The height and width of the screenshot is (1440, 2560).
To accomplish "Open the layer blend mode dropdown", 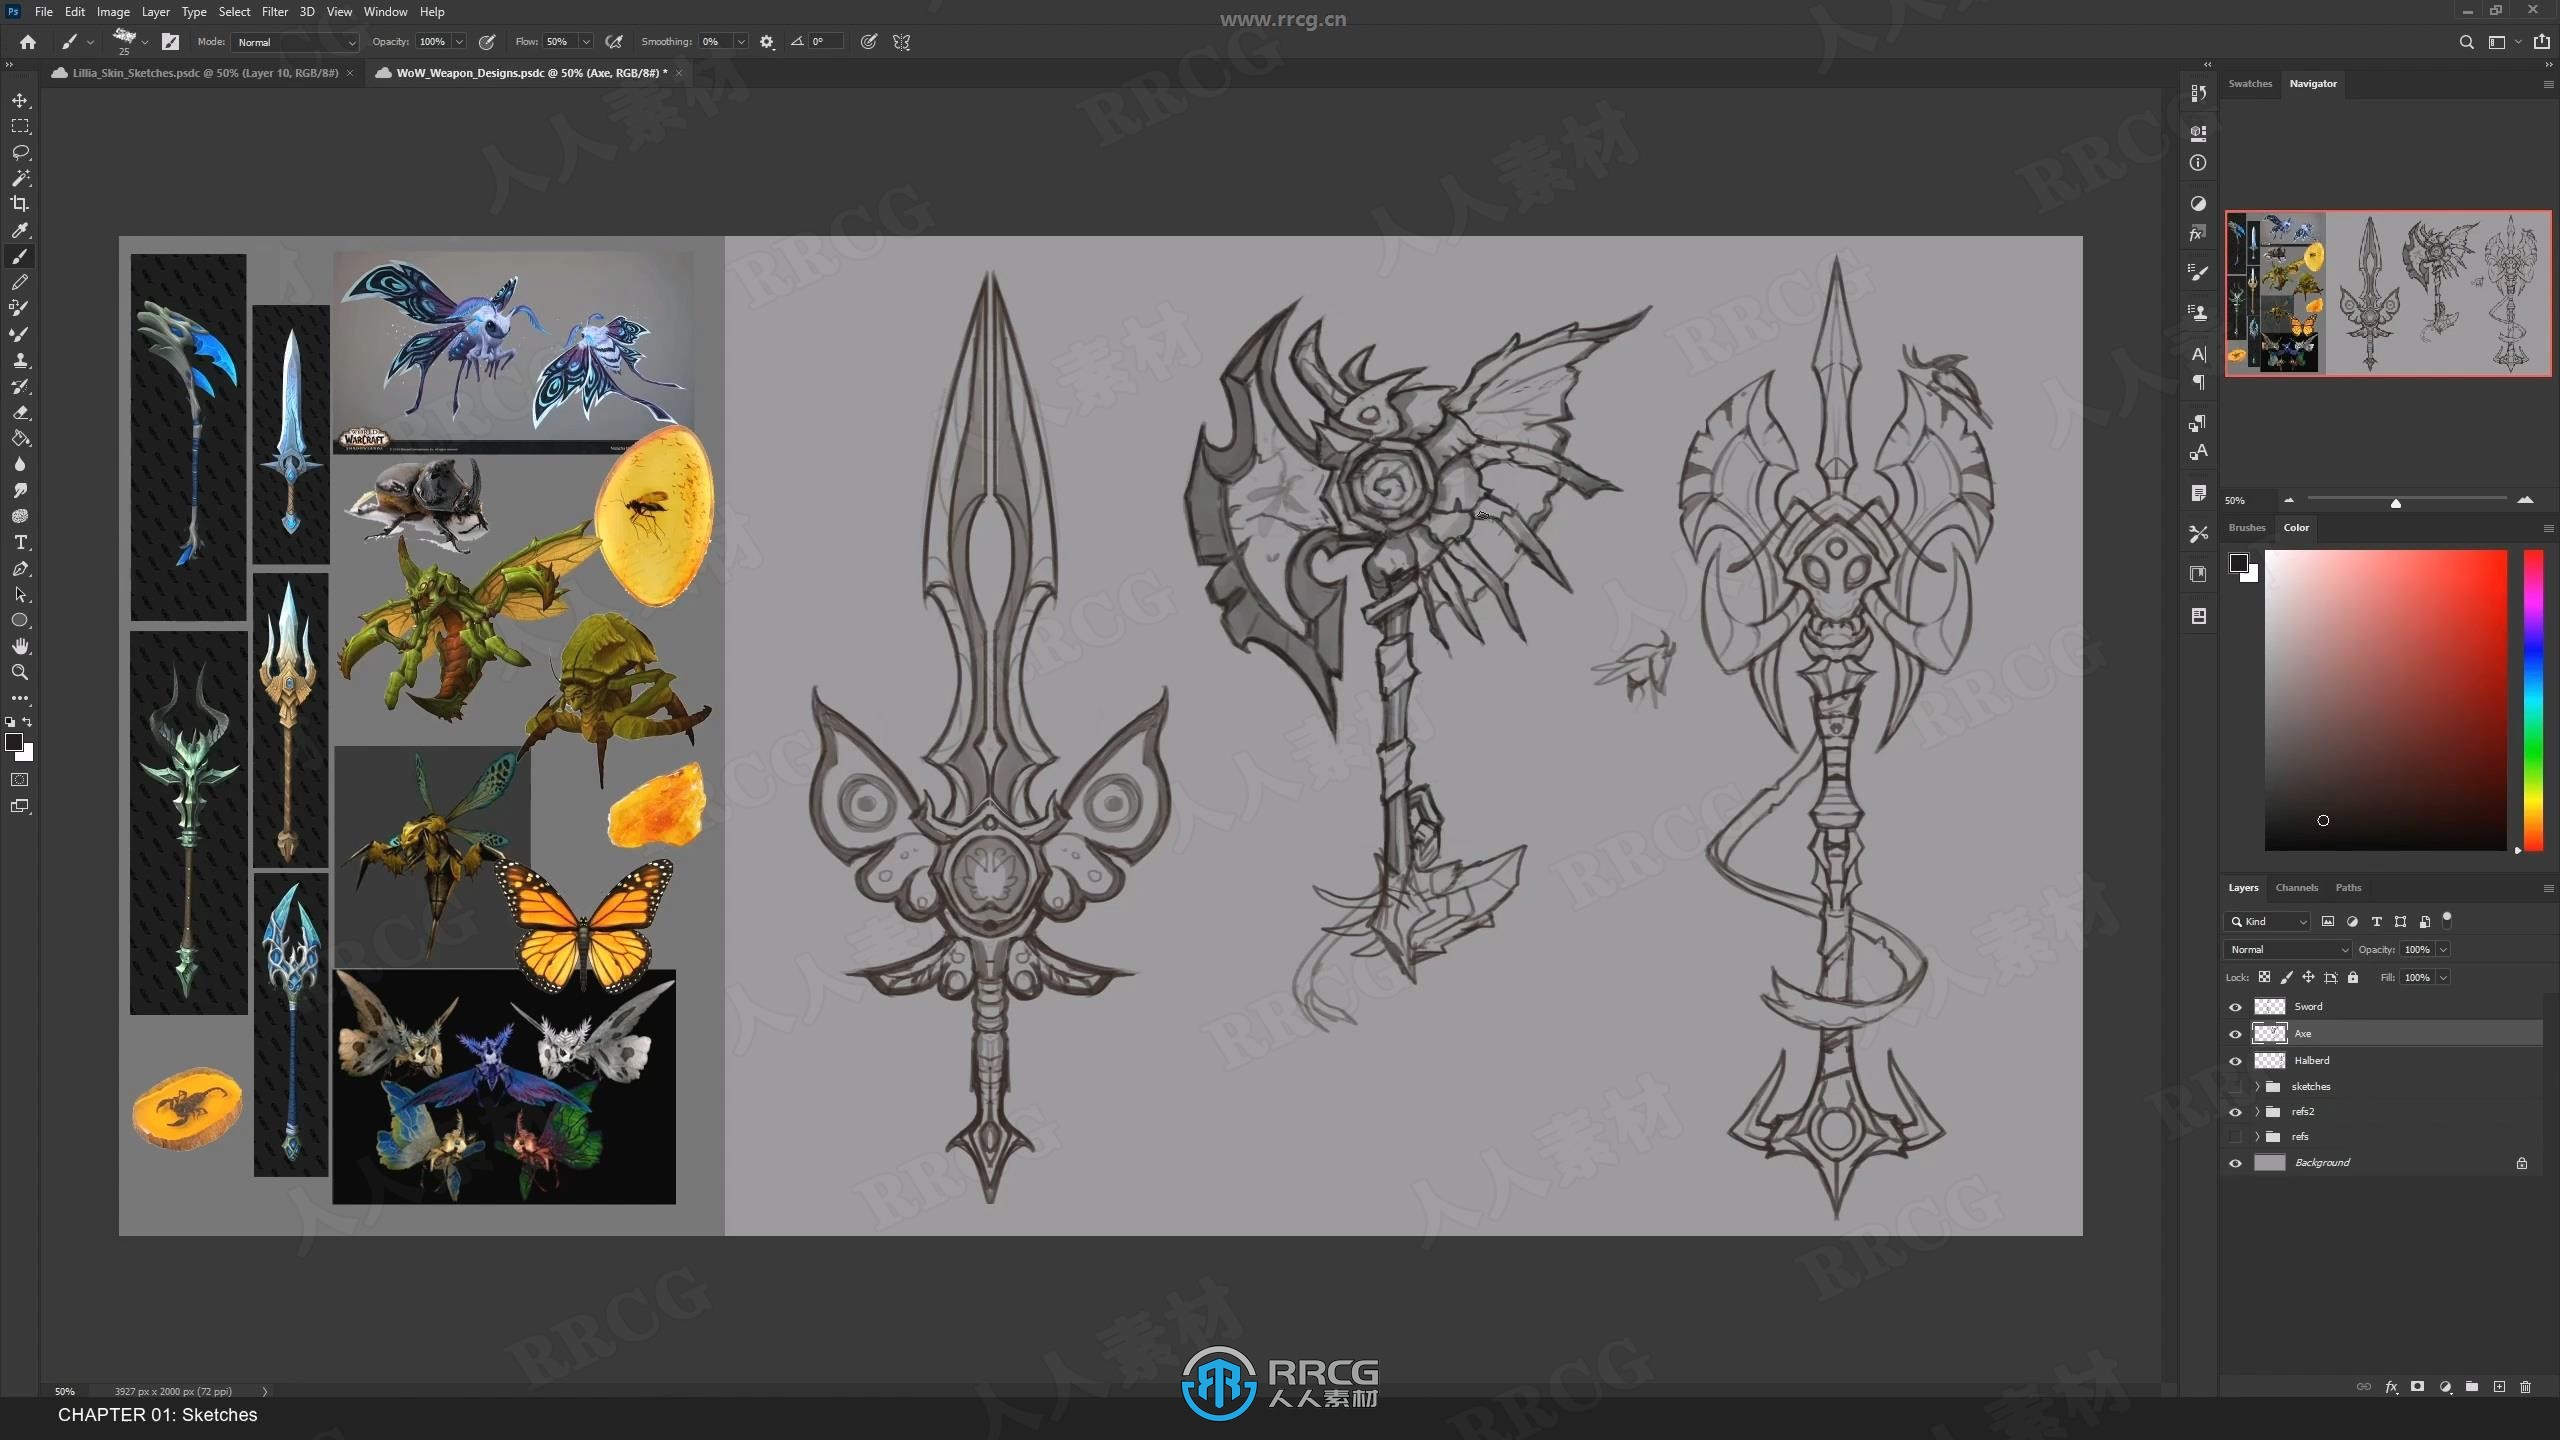I will (x=2288, y=950).
